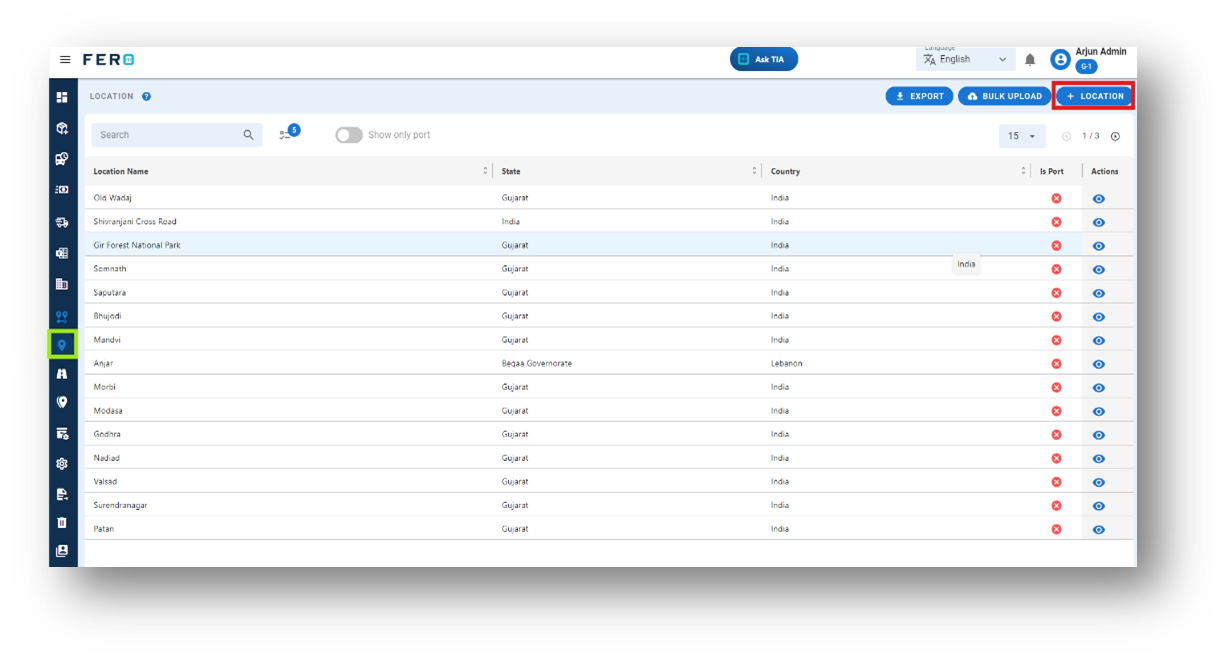
Task: View Godhra location using its eye icon
Action: pyautogui.click(x=1099, y=435)
